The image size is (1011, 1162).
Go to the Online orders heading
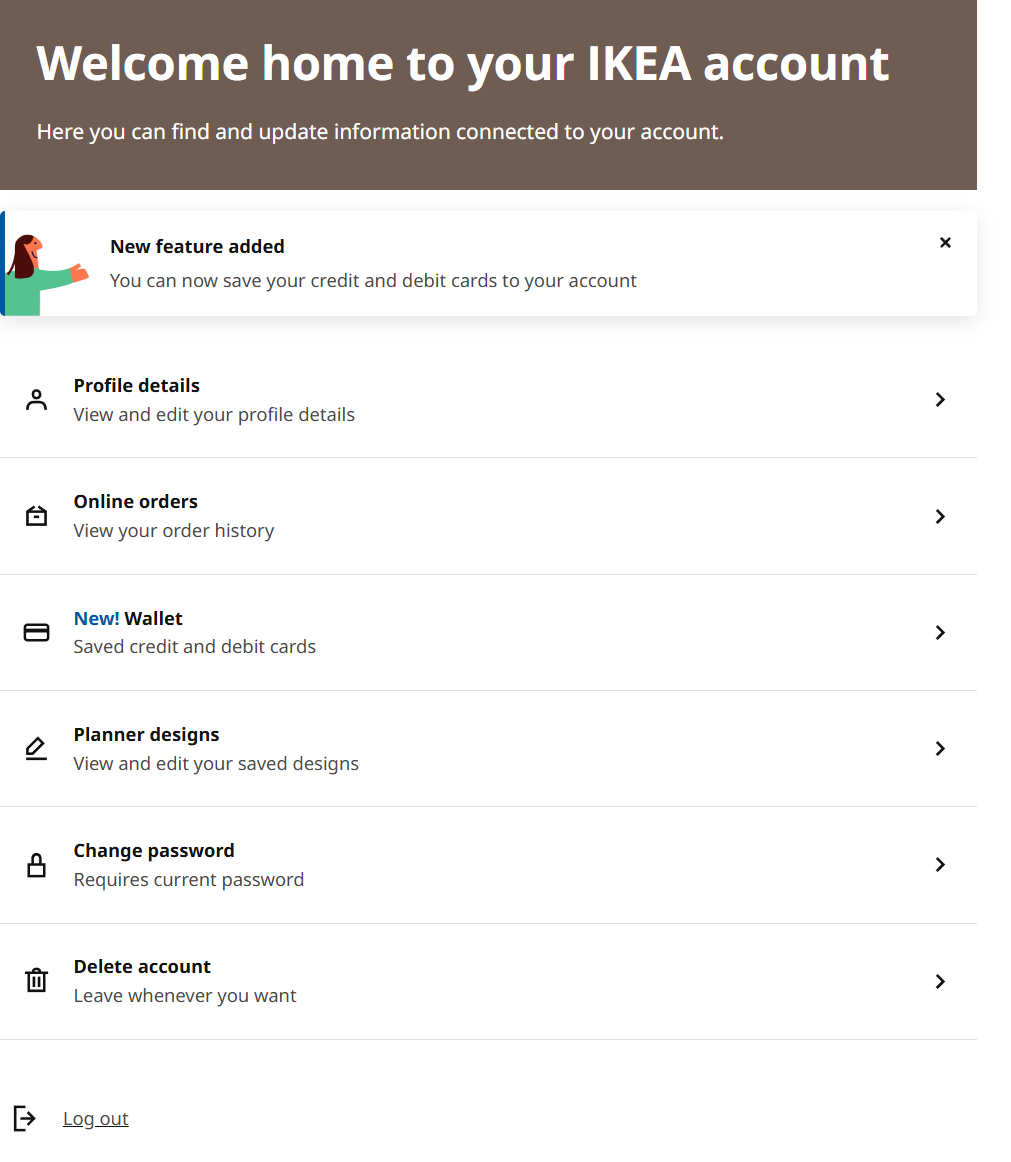(136, 502)
